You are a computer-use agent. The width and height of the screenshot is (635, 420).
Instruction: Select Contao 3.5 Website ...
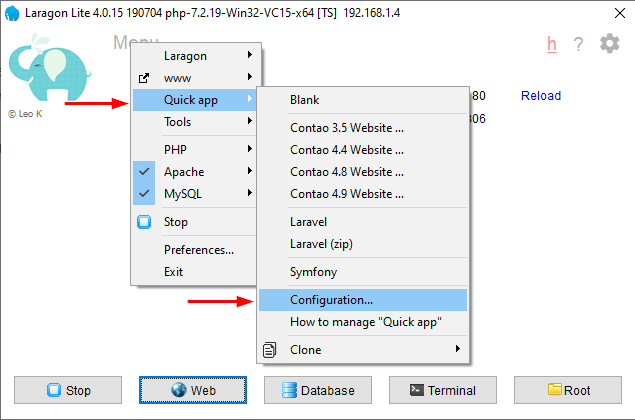tap(363, 128)
